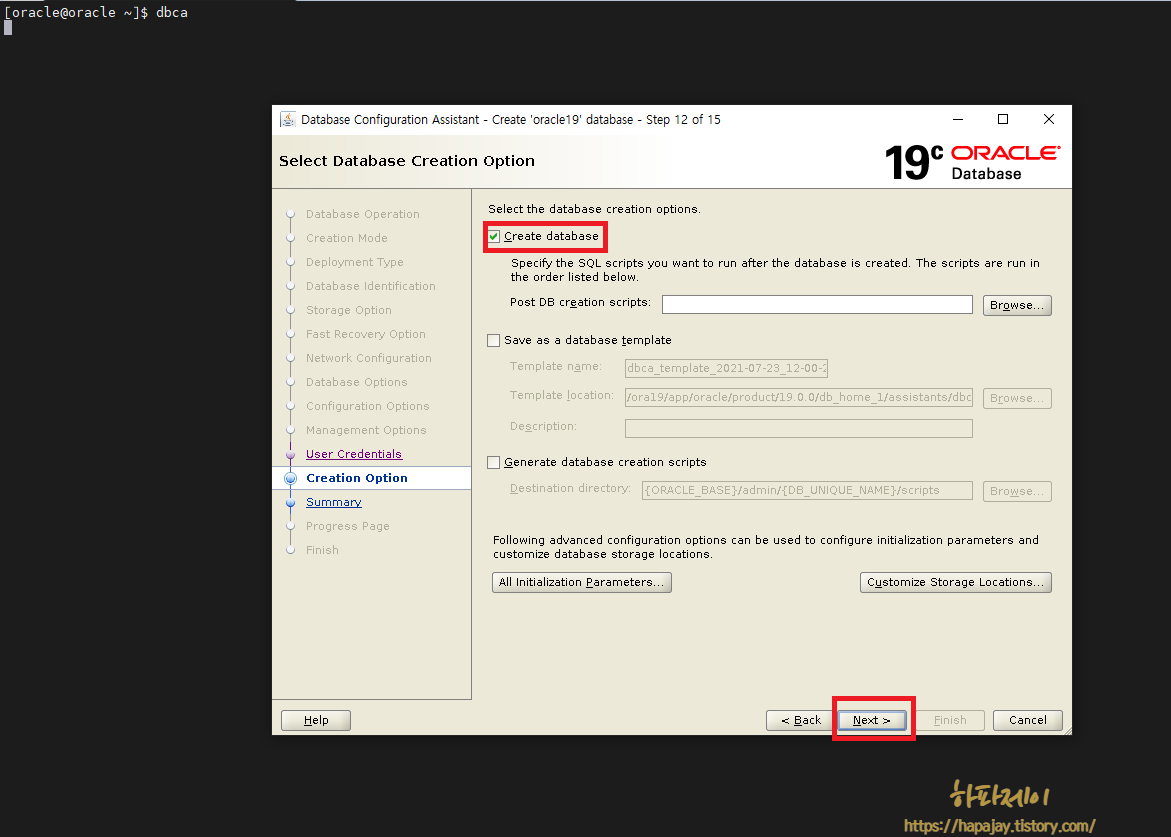The width and height of the screenshot is (1171, 837).
Task: Browse for Post DB creation scripts
Action: [1016, 305]
